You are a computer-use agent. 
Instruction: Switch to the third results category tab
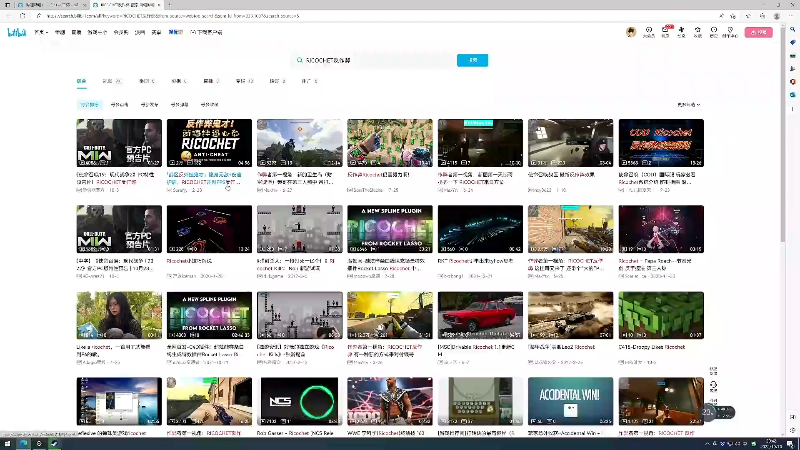click(x=147, y=81)
